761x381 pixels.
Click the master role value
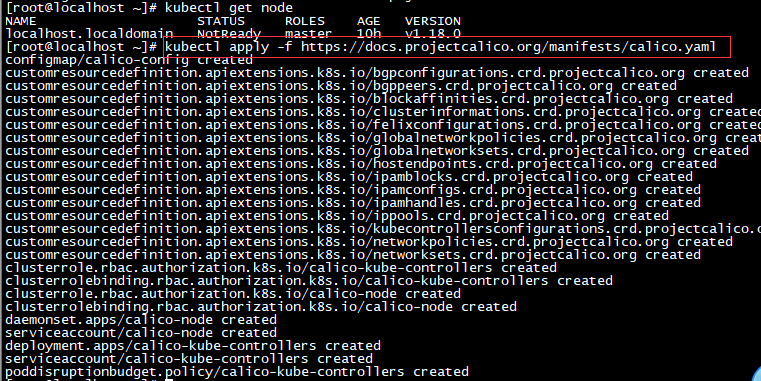pos(309,34)
